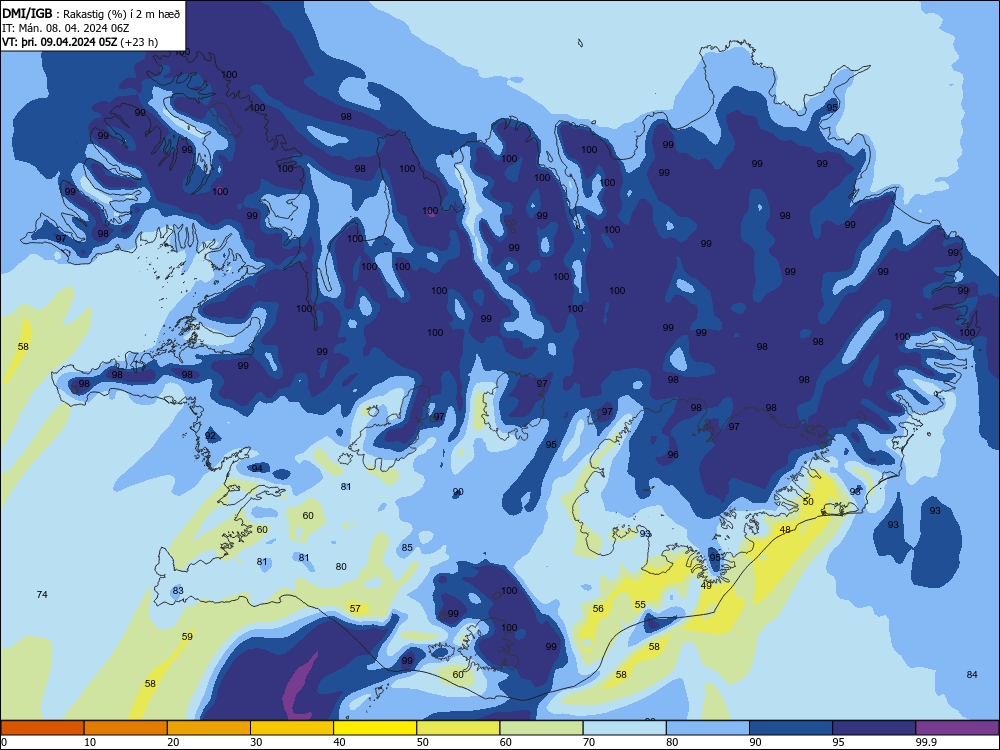The height and width of the screenshot is (750, 1000).
Task: Click the medium blue 90–95 legend swatch
Action: pos(791,728)
